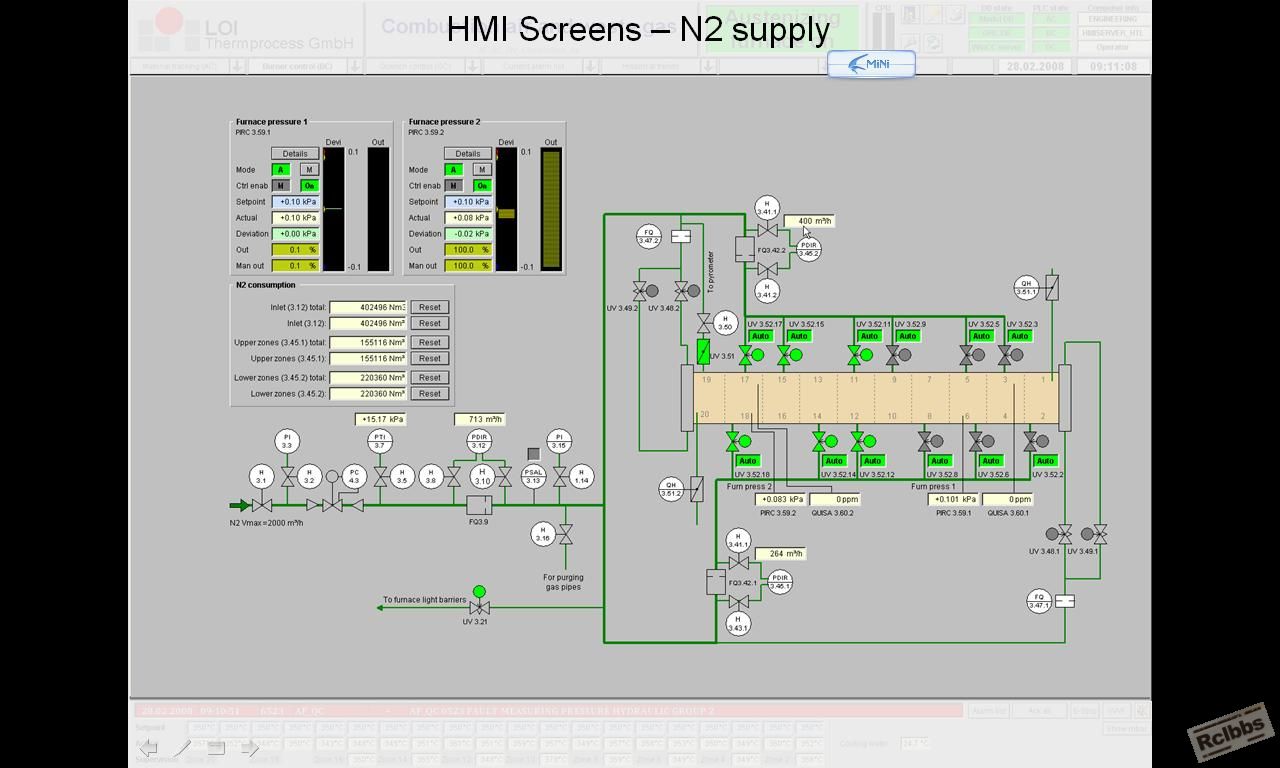Select hand valve H 3.16 for purging
1280x768 pixels.
543,534
